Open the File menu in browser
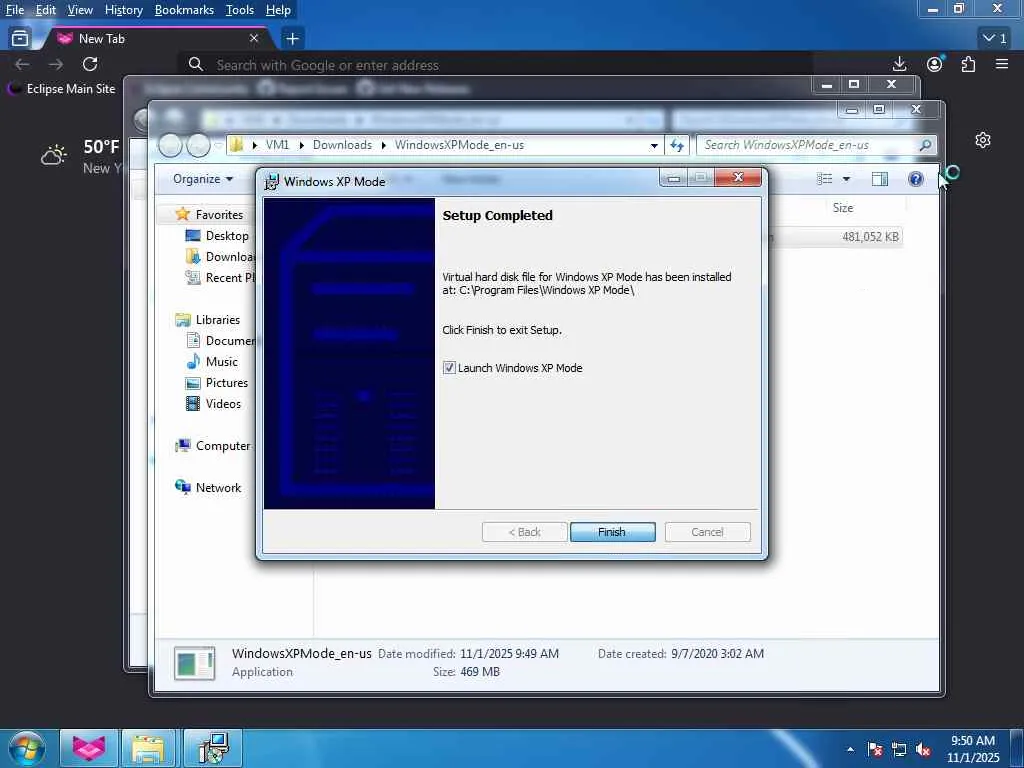The height and width of the screenshot is (768, 1024). [15, 10]
